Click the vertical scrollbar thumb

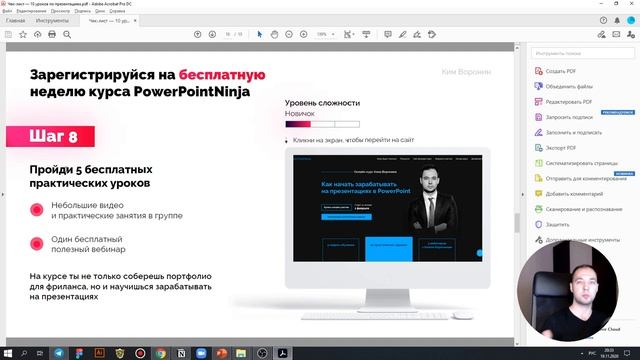[517, 223]
